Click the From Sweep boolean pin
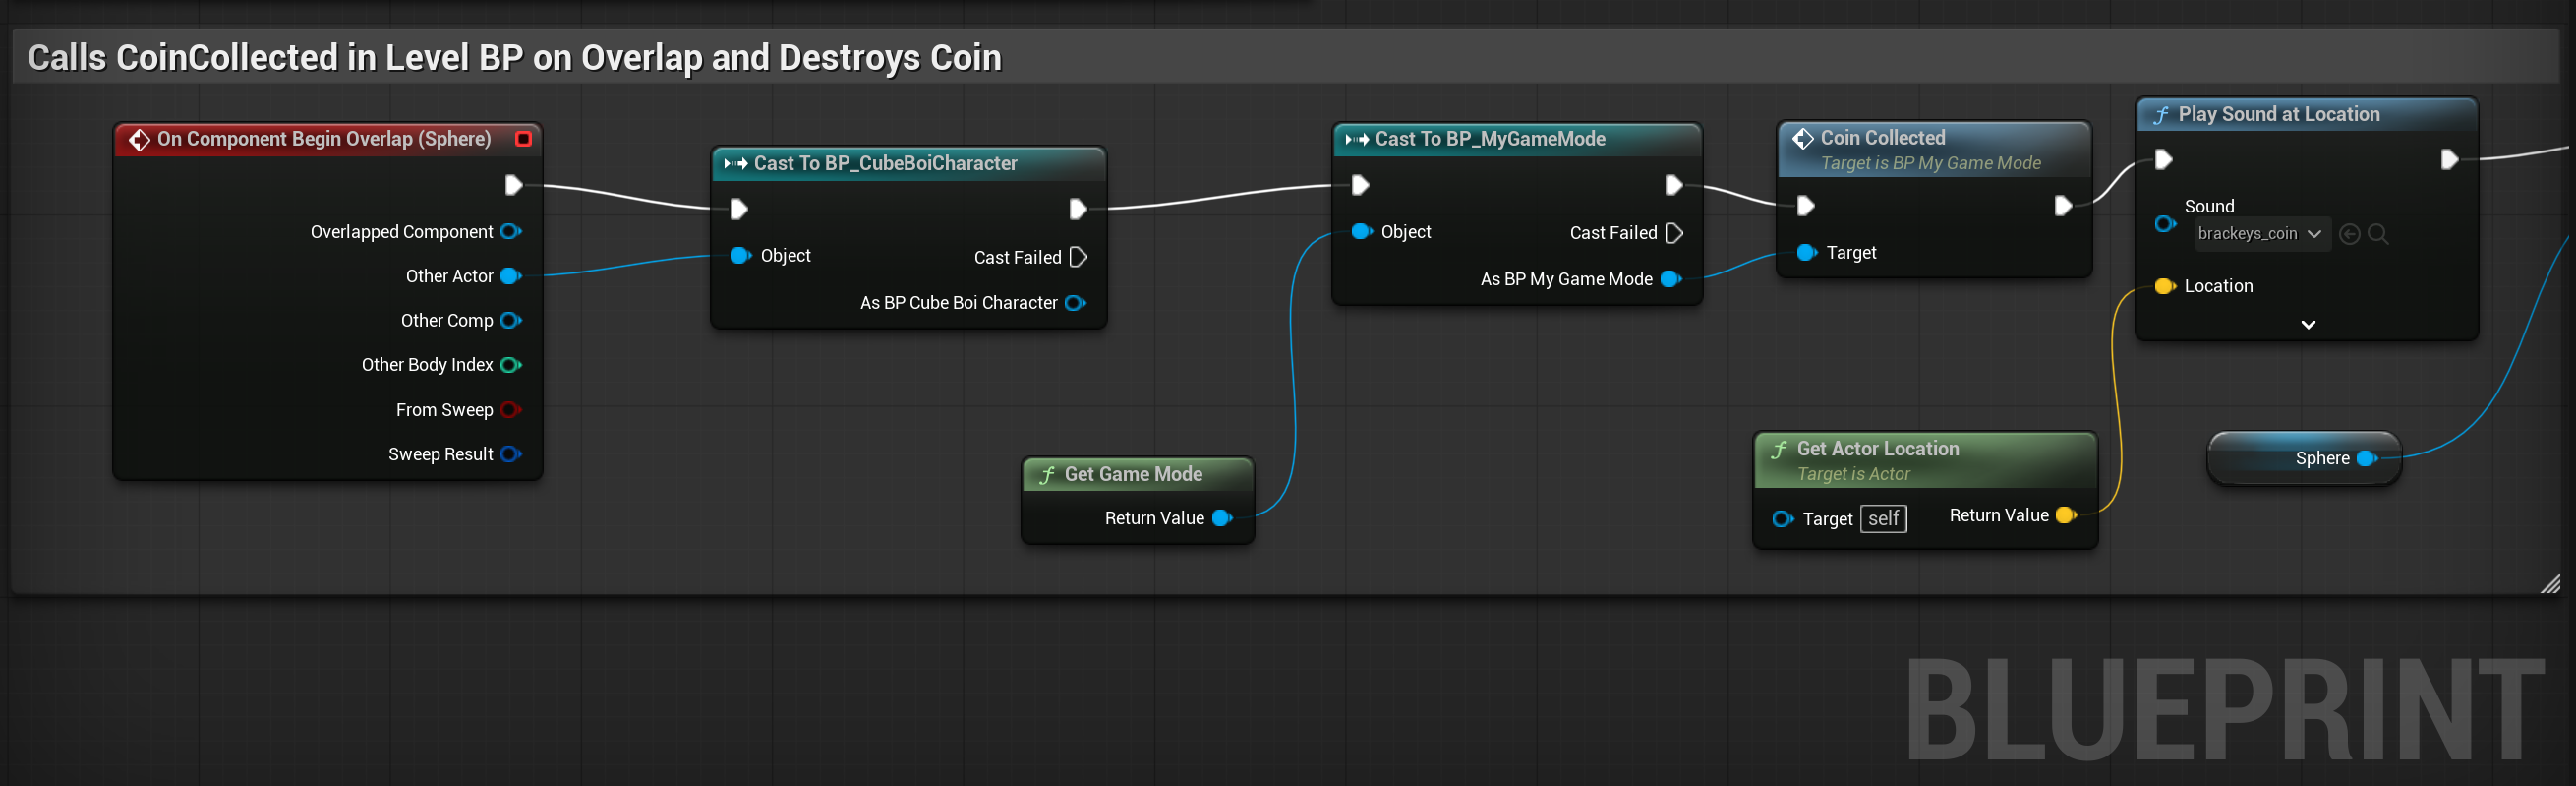 click(510, 410)
